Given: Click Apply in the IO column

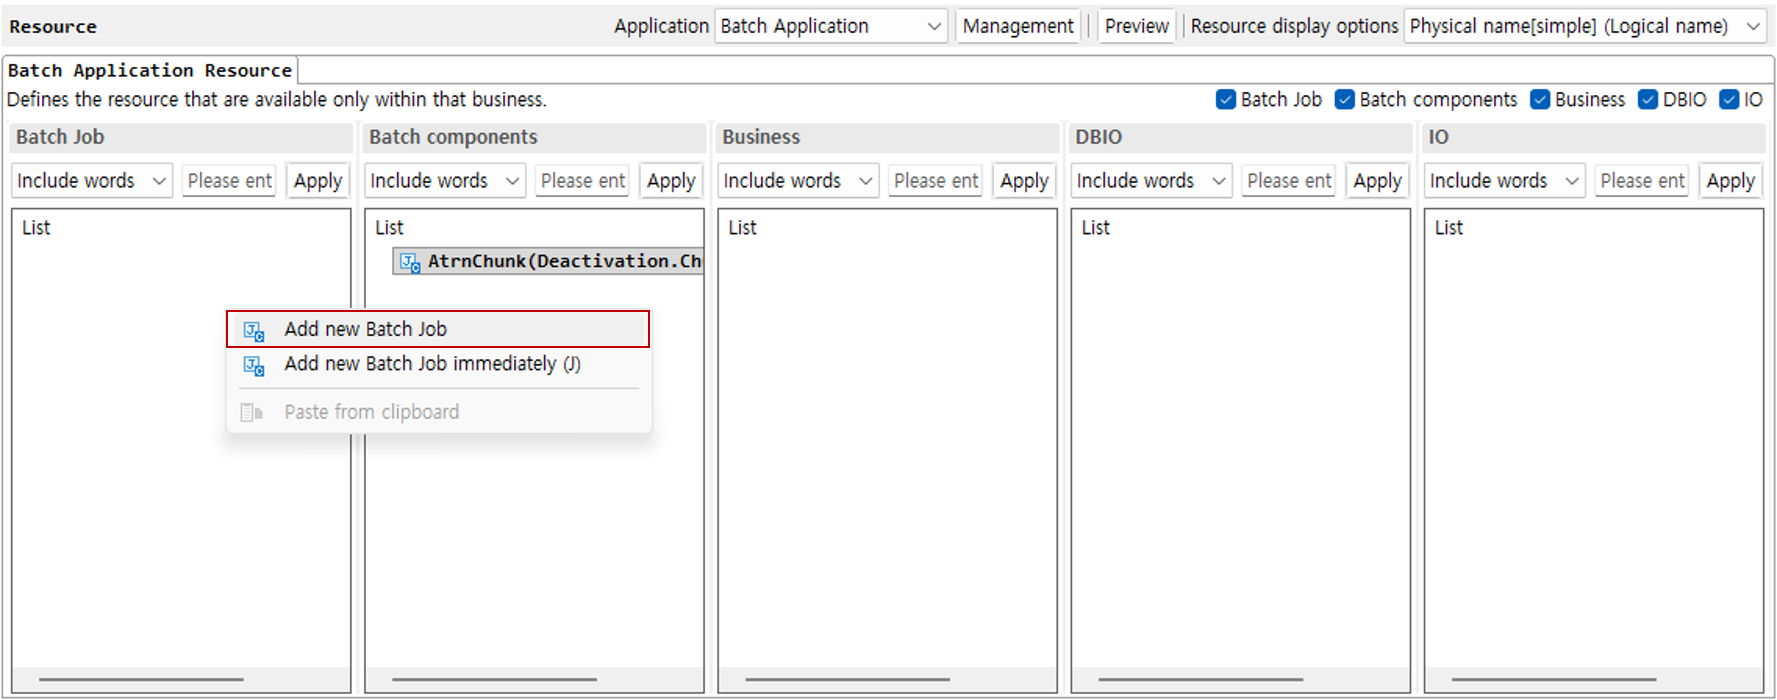Looking at the screenshot, I should point(1730,181).
